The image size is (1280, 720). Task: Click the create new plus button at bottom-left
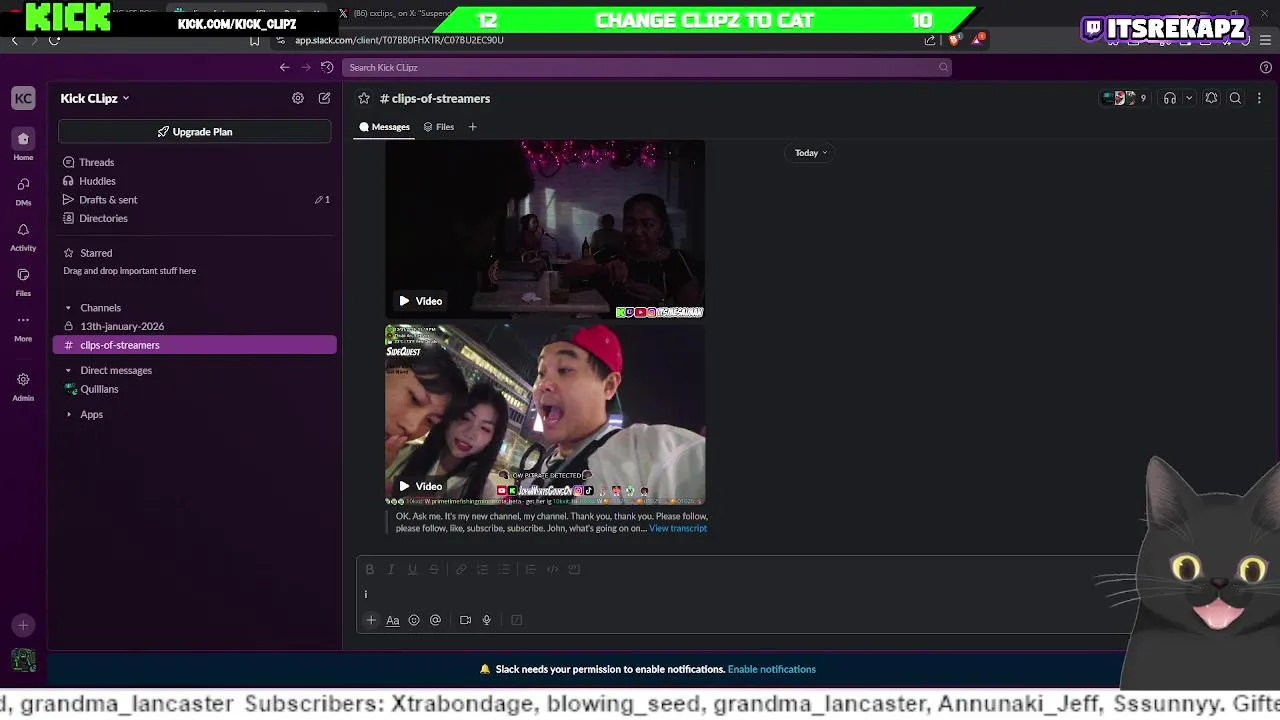[23, 625]
